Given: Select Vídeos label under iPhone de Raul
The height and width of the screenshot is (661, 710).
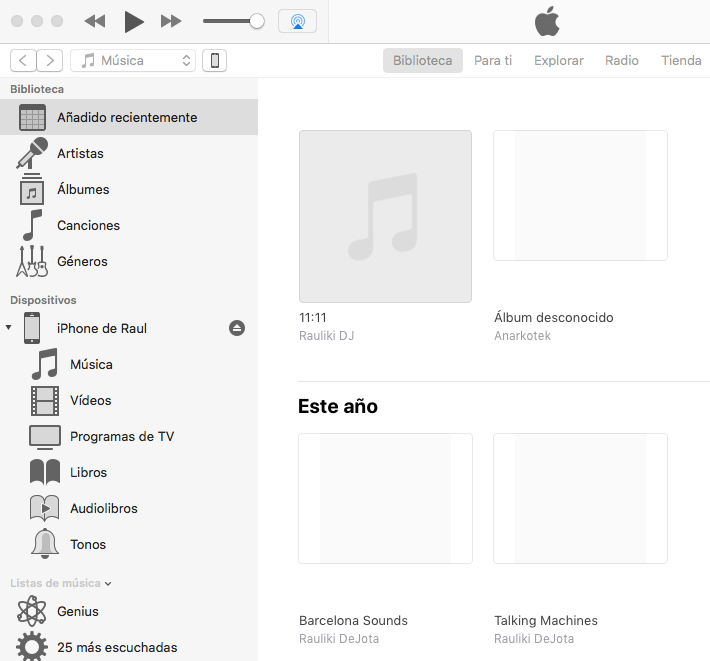Looking at the screenshot, I should point(91,400).
